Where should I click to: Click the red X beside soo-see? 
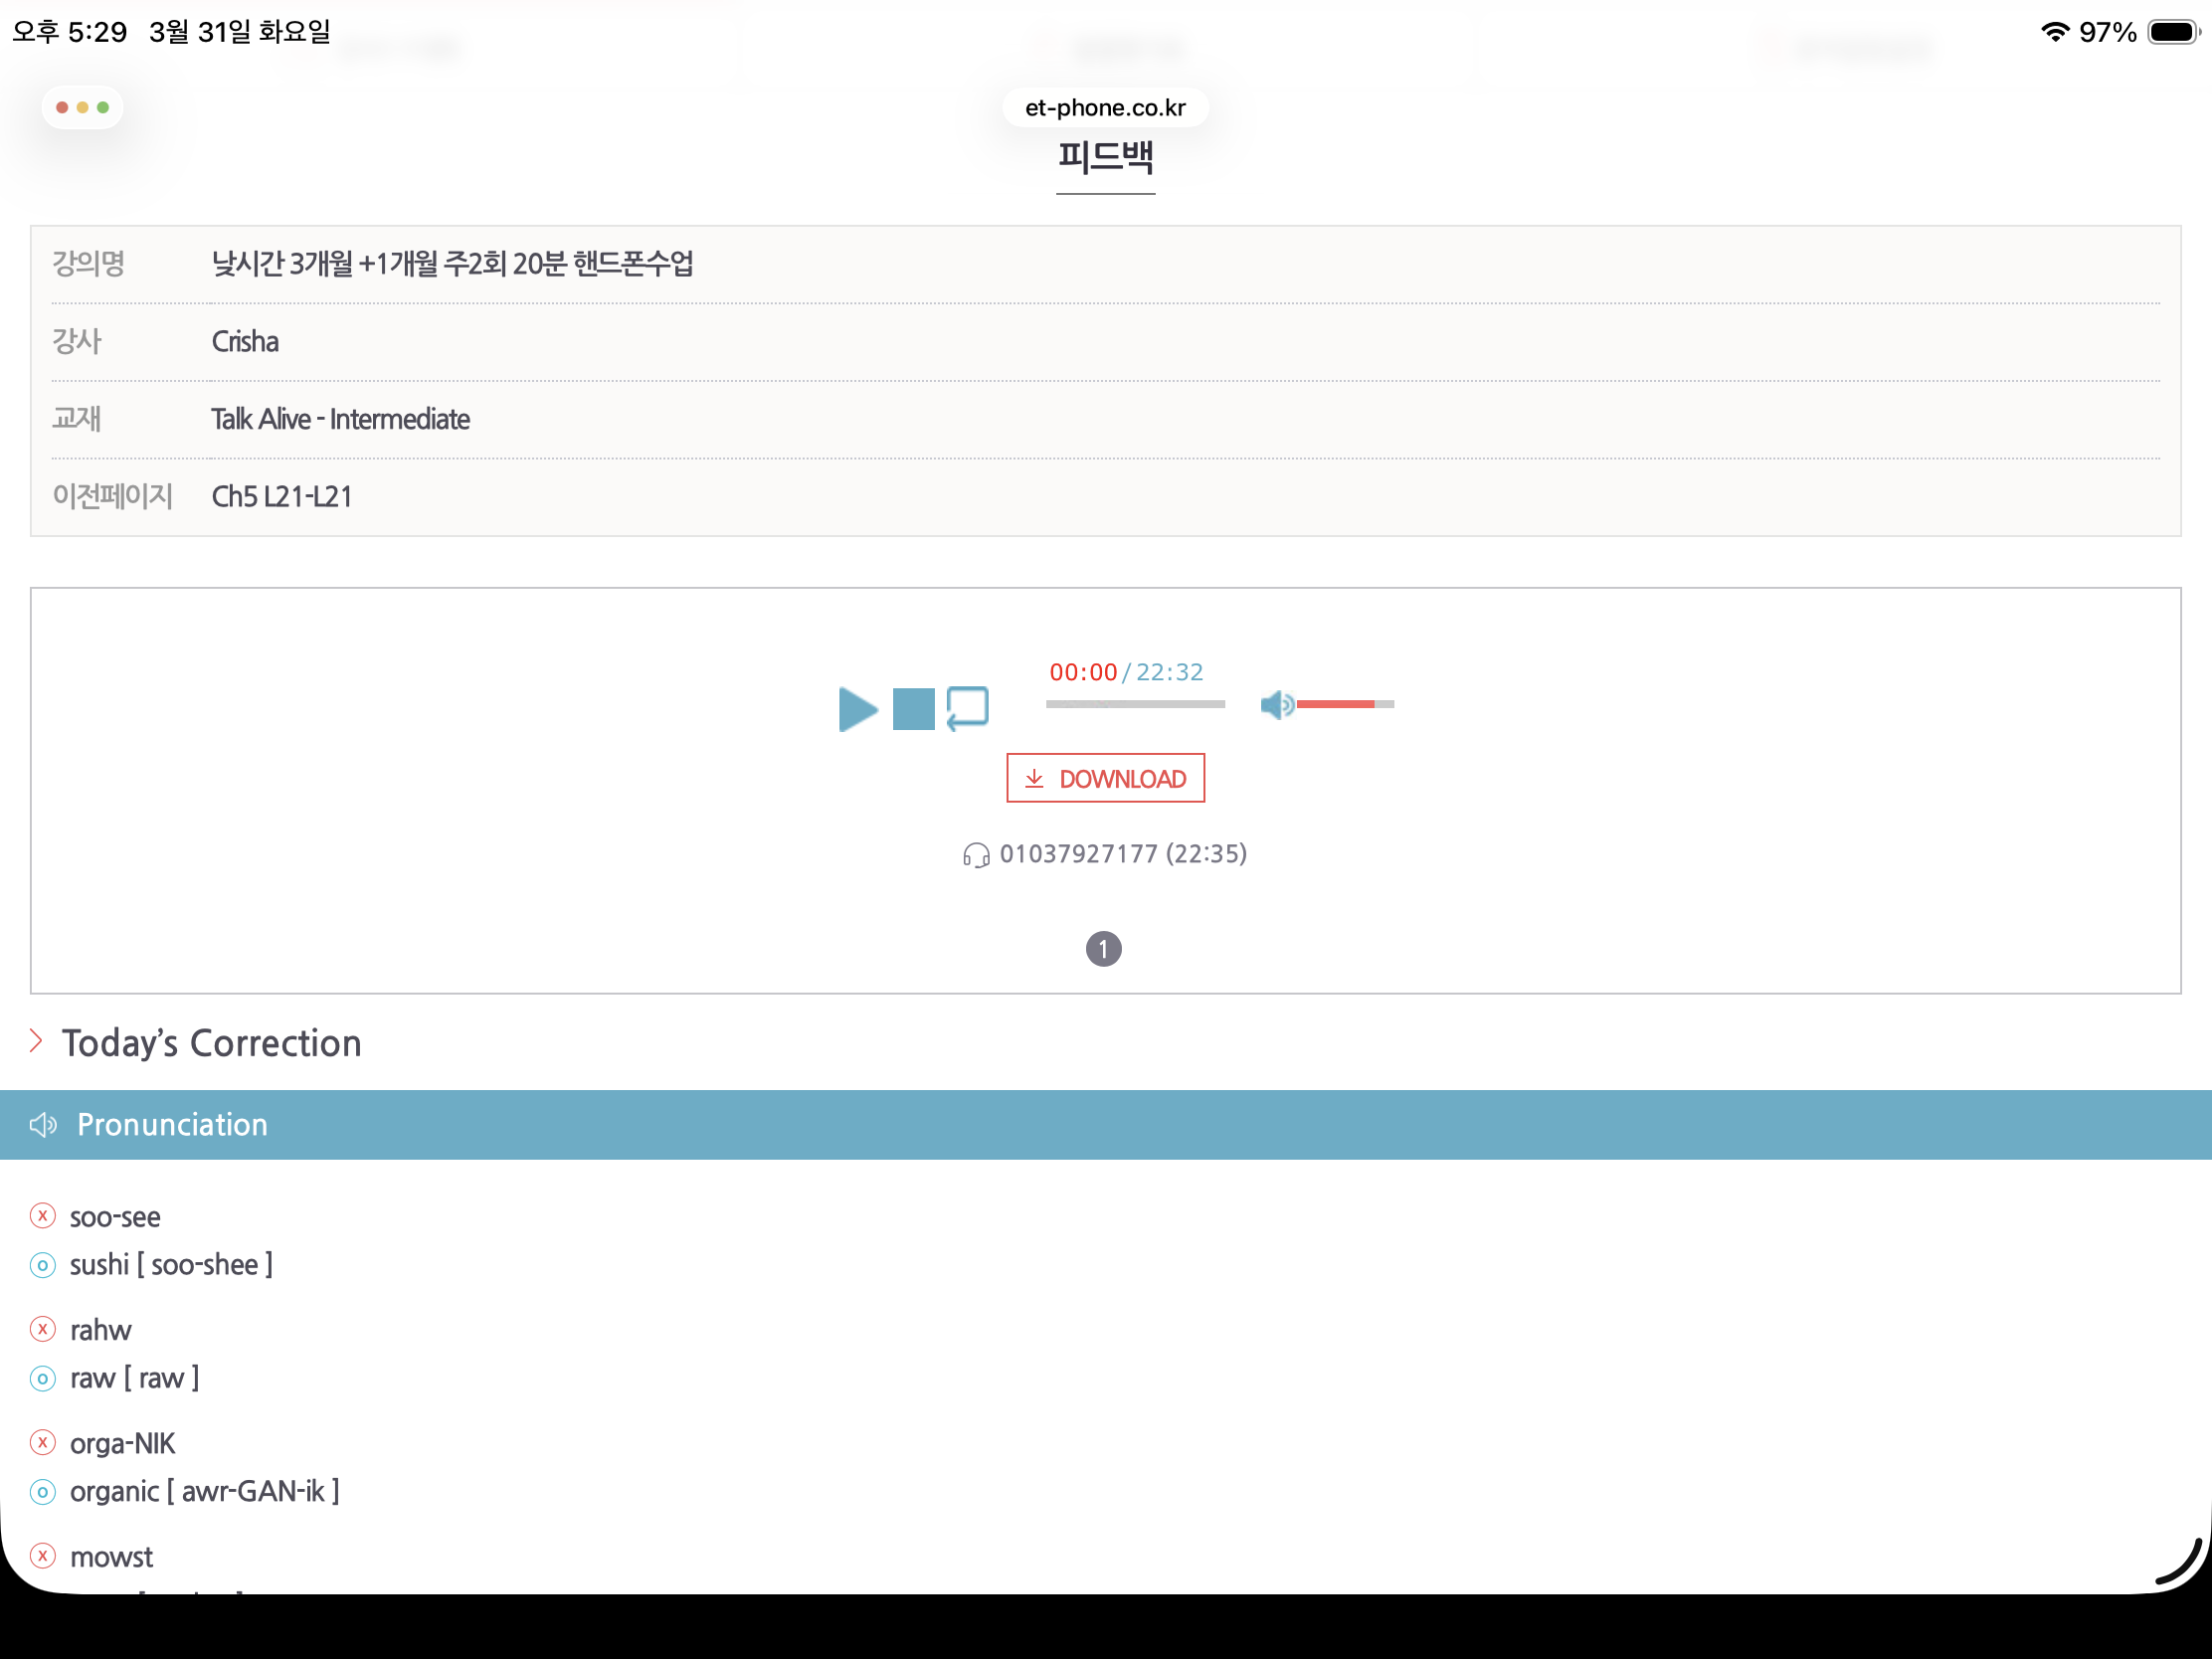43,1216
